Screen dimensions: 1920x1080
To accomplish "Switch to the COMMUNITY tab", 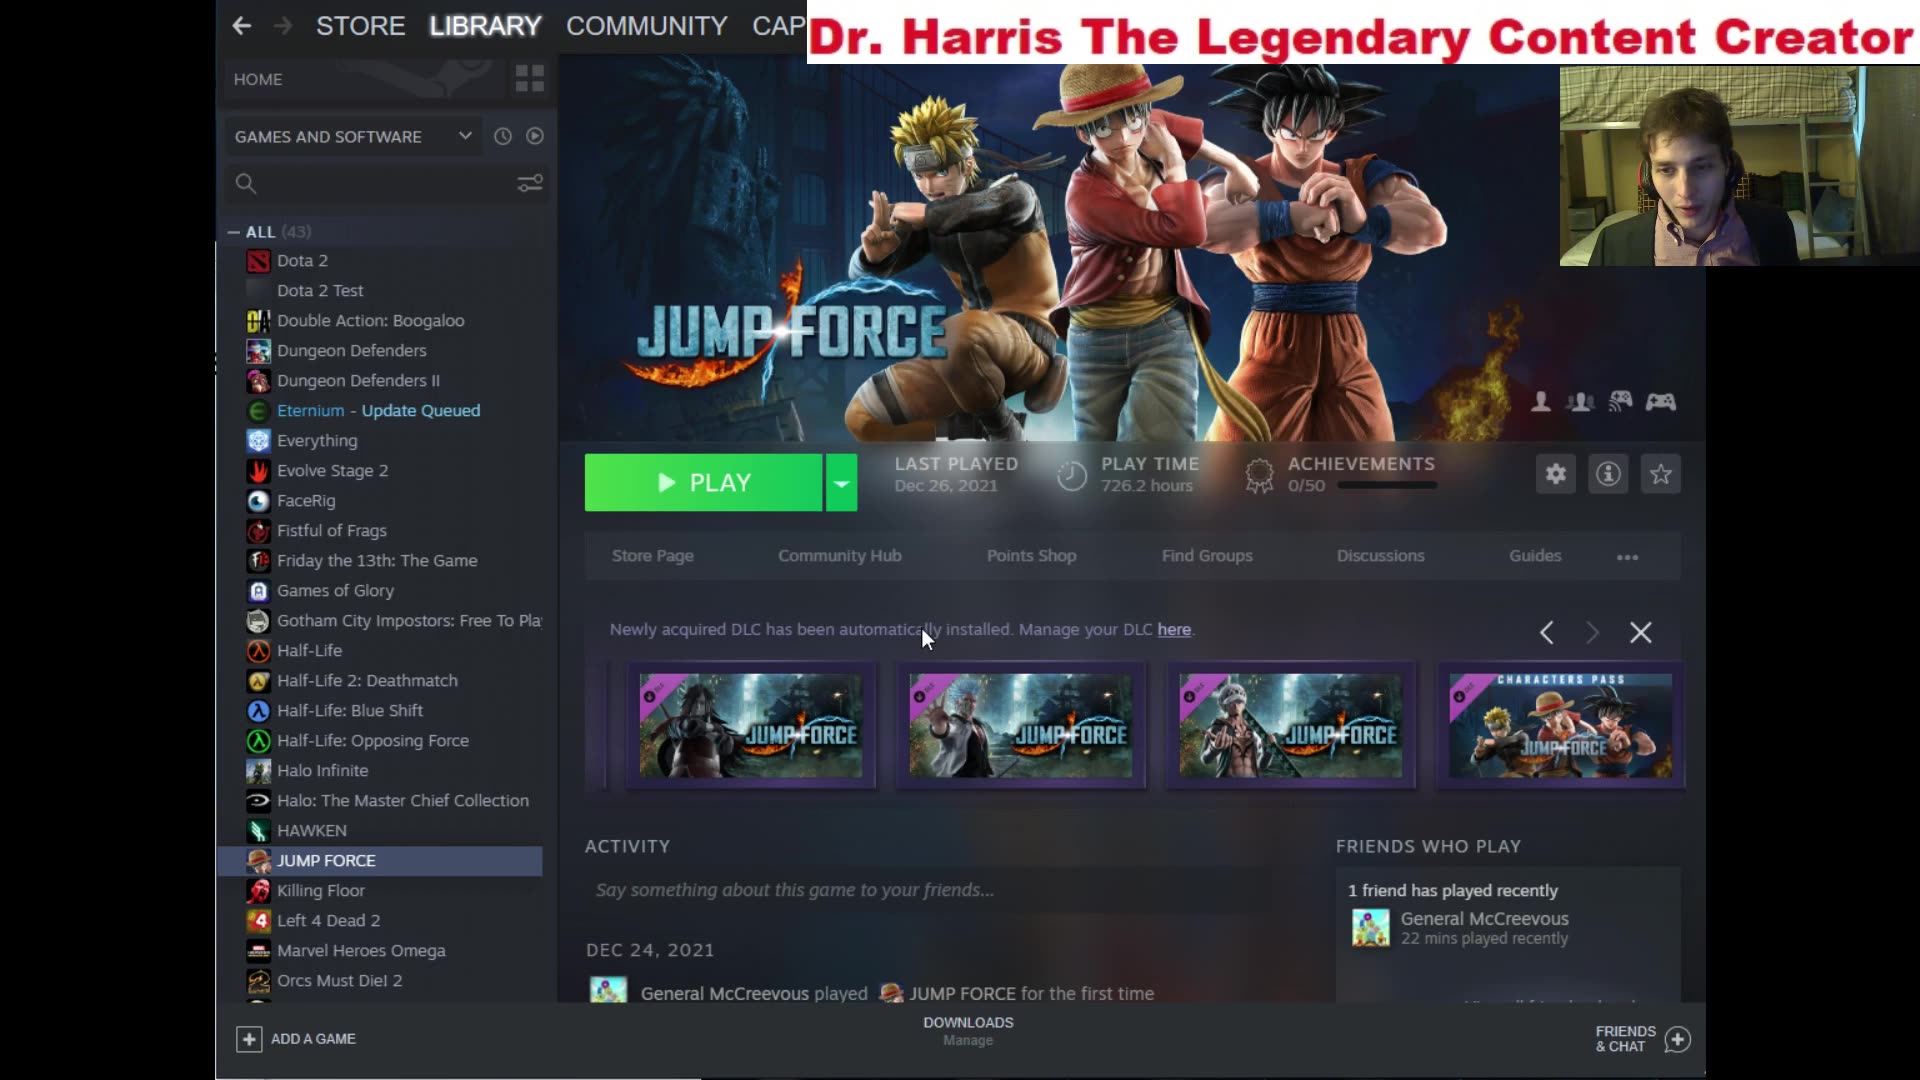I will click(646, 26).
